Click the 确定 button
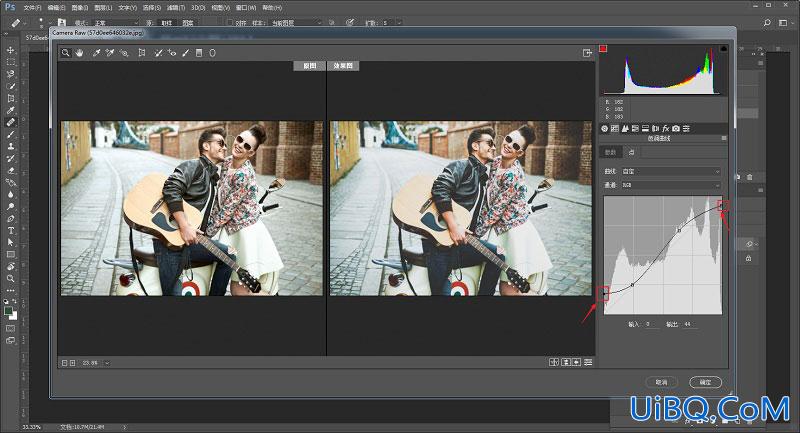This screenshot has width=800, height=433. point(705,382)
